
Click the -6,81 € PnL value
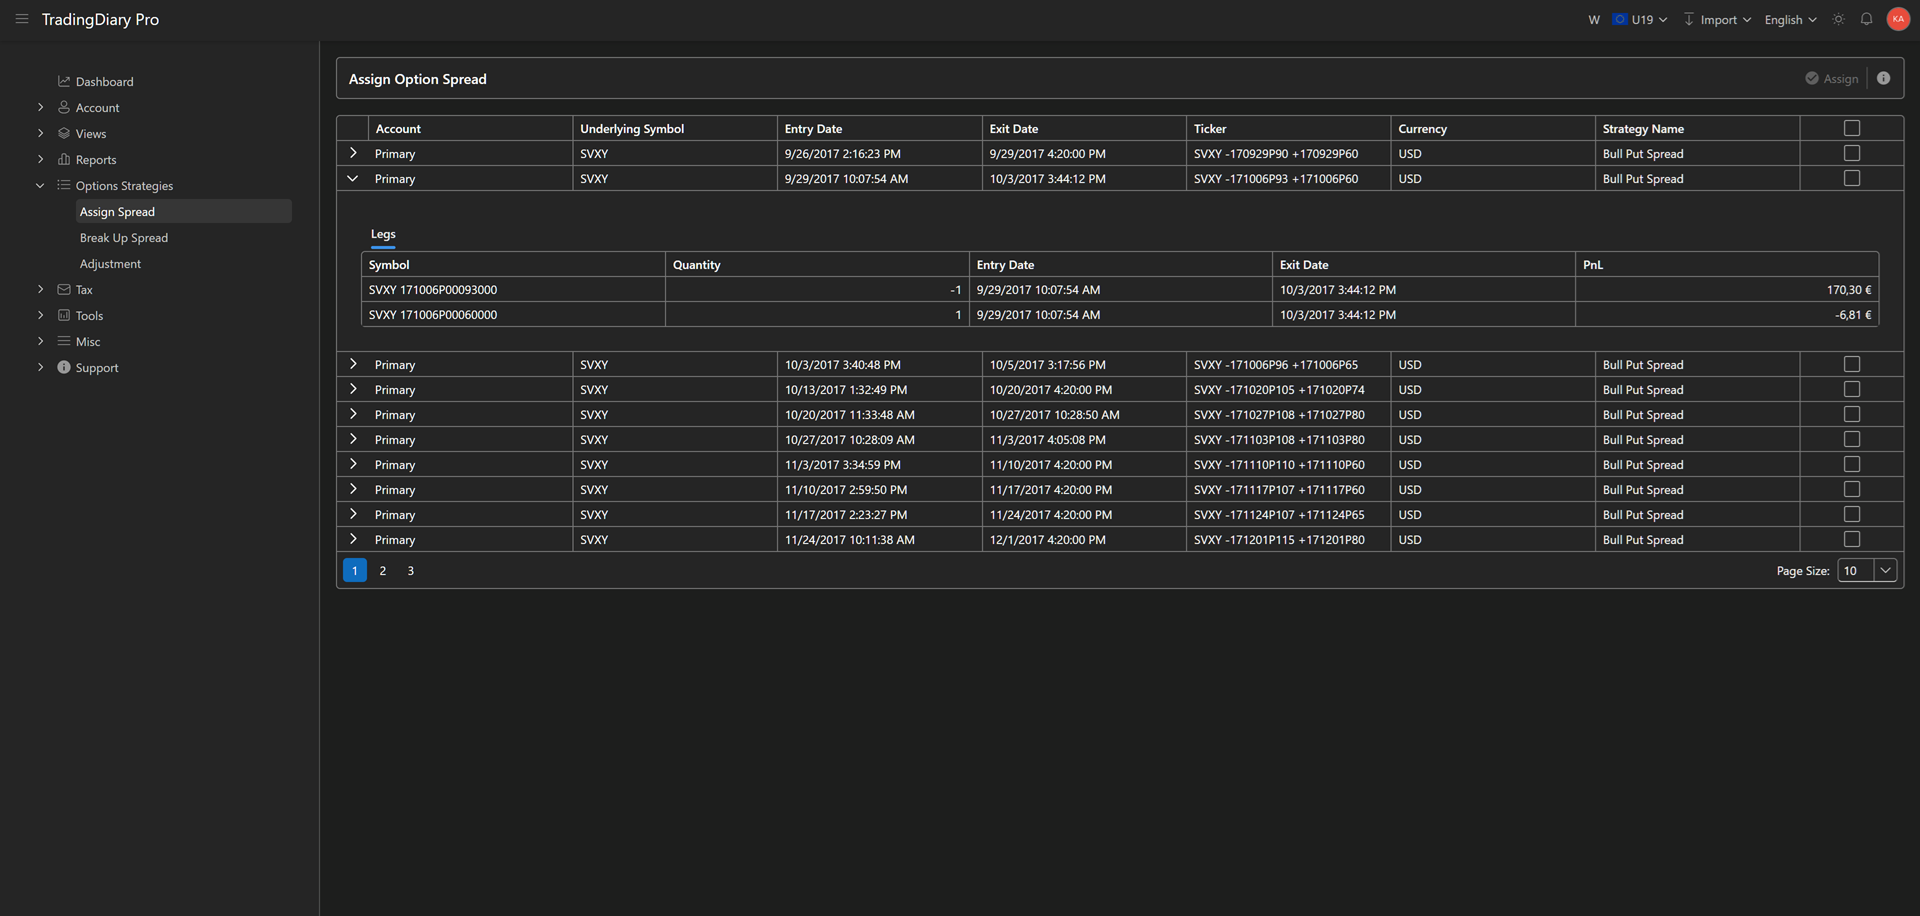tap(1853, 314)
